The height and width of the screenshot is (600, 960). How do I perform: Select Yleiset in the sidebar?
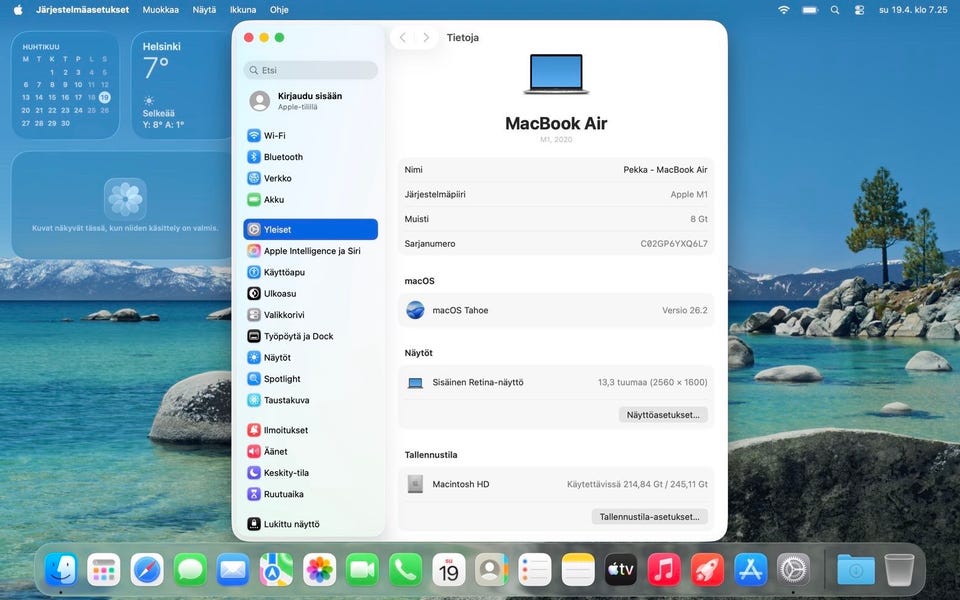310,230
